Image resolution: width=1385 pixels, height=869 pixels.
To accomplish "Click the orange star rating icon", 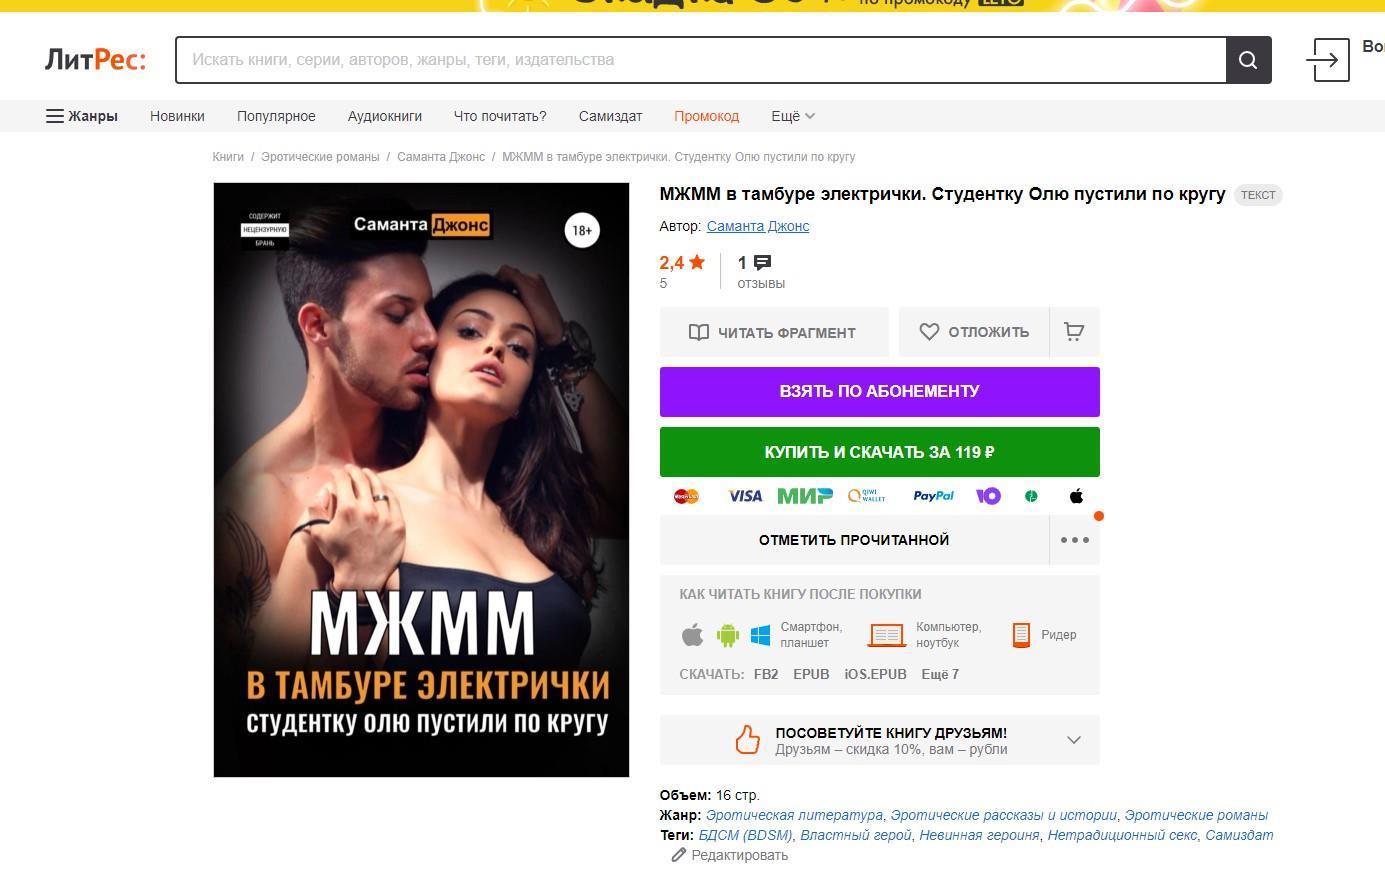I will (697, 262).
